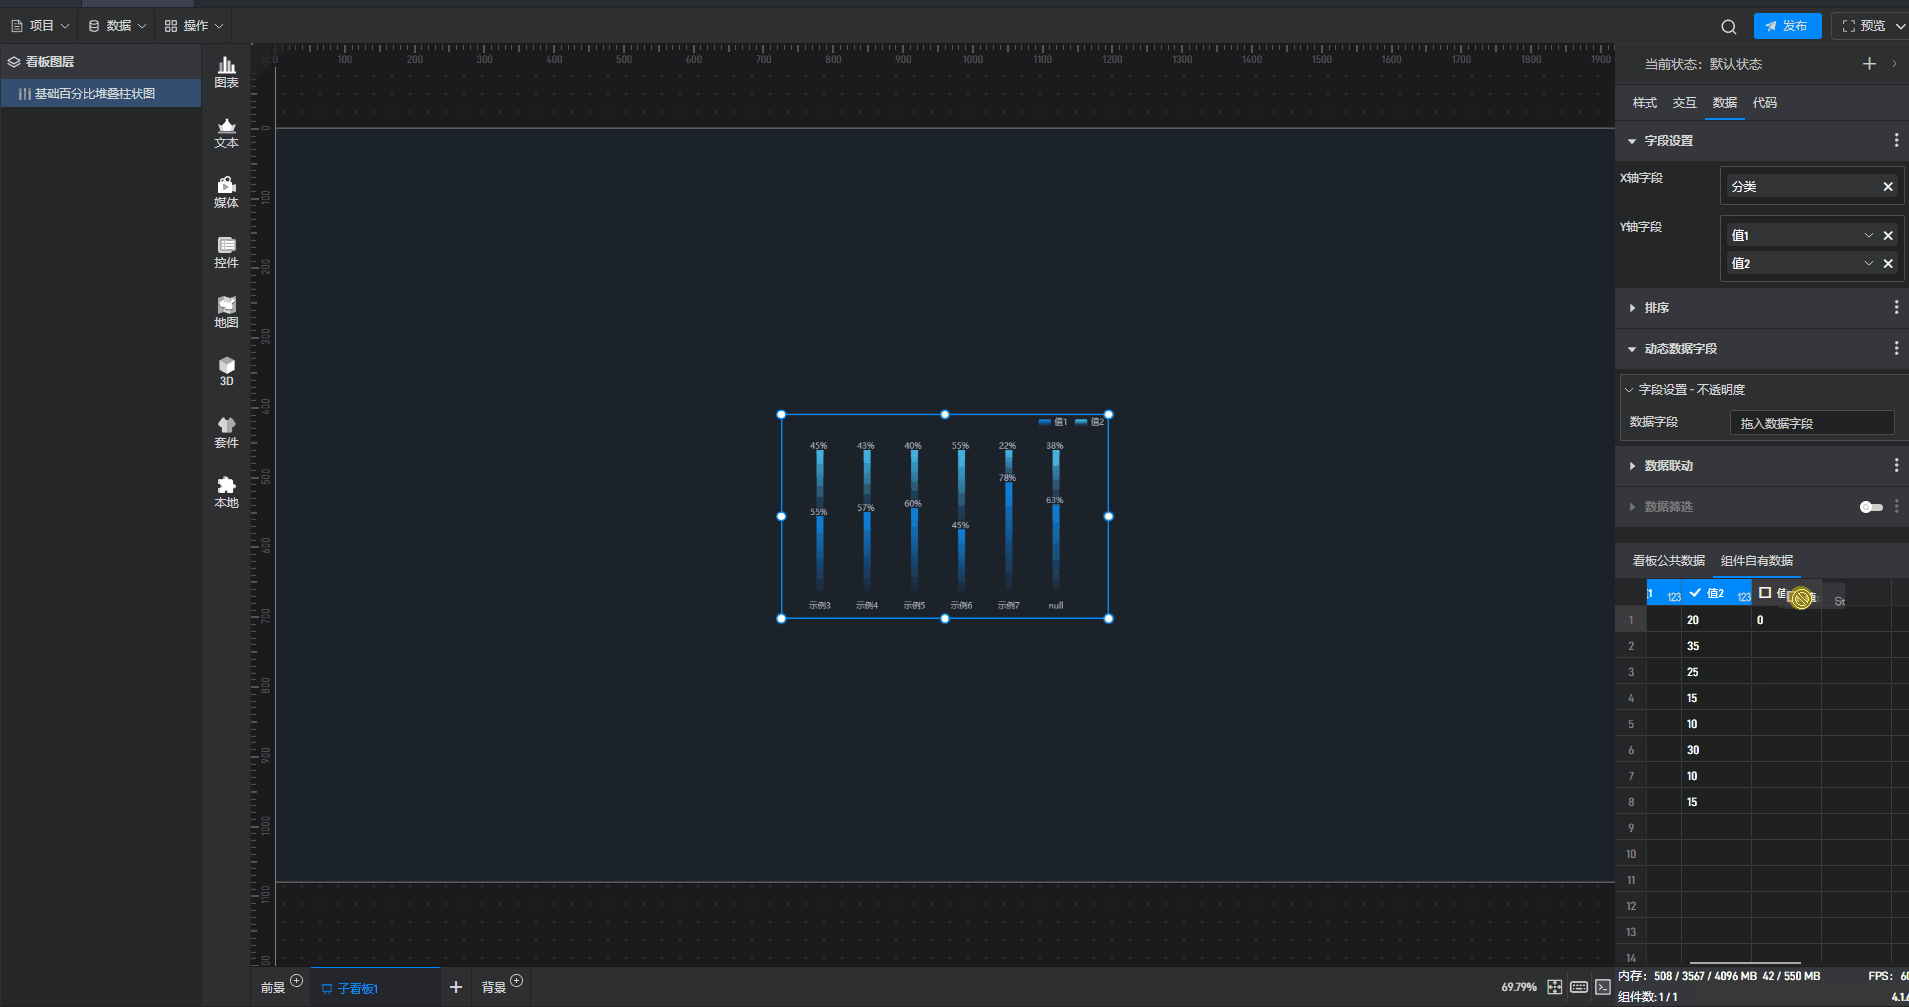1909x1007 pixels.
Task: Click the 69.79% zoom level
Action: (1519, 987)
